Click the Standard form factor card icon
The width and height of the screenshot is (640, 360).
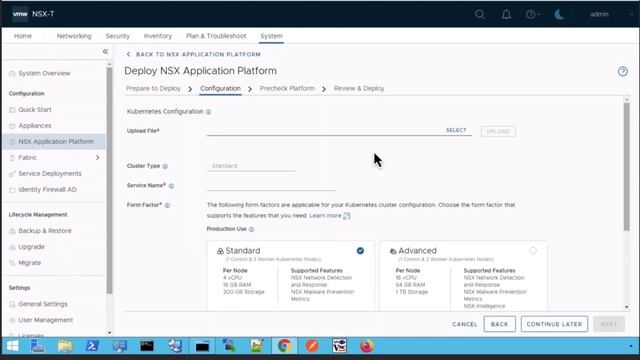(220, 251)
